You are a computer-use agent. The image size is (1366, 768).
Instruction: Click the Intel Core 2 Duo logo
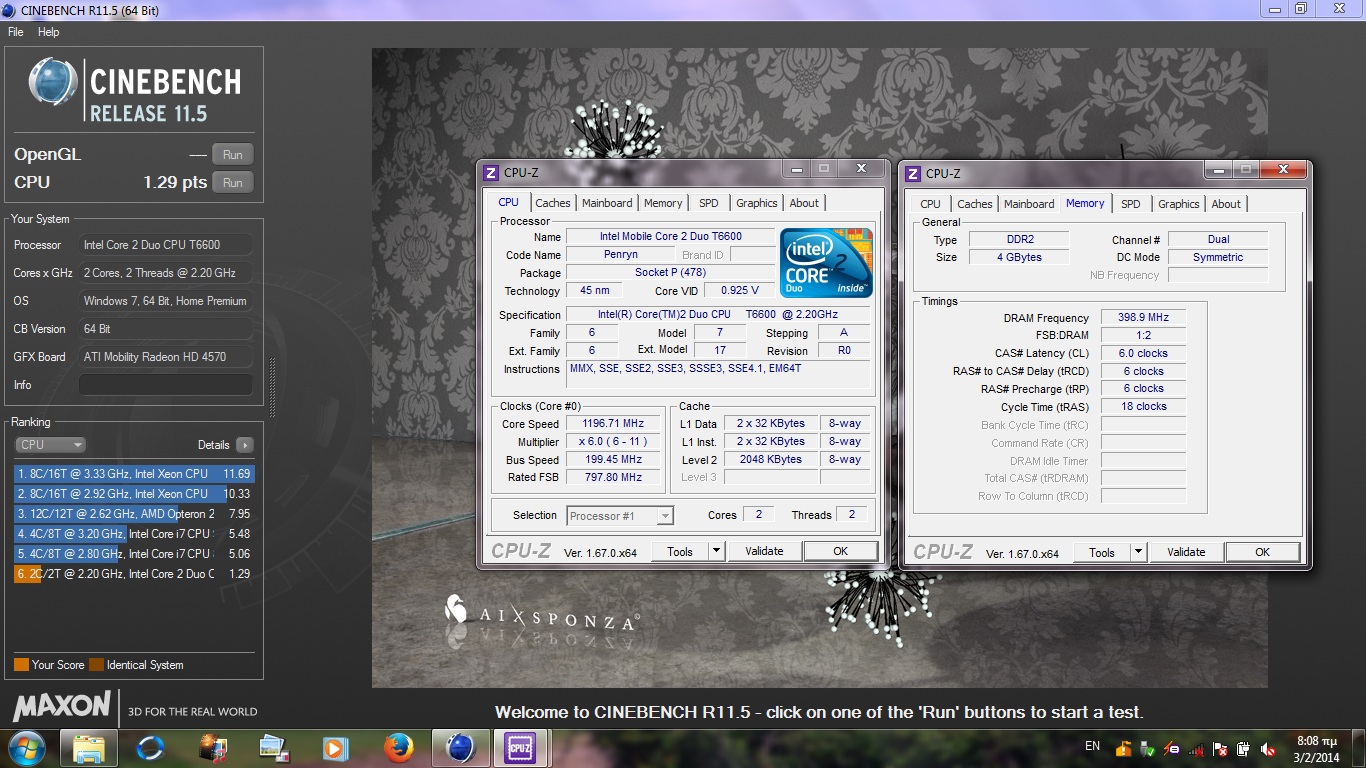[826, 263]
